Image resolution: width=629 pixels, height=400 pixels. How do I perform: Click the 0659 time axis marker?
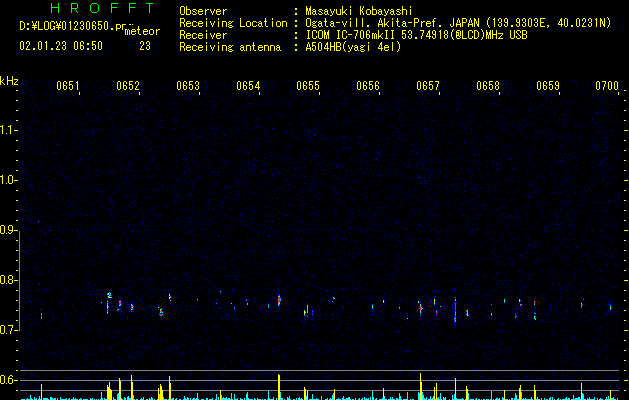(x=548, y=86)
